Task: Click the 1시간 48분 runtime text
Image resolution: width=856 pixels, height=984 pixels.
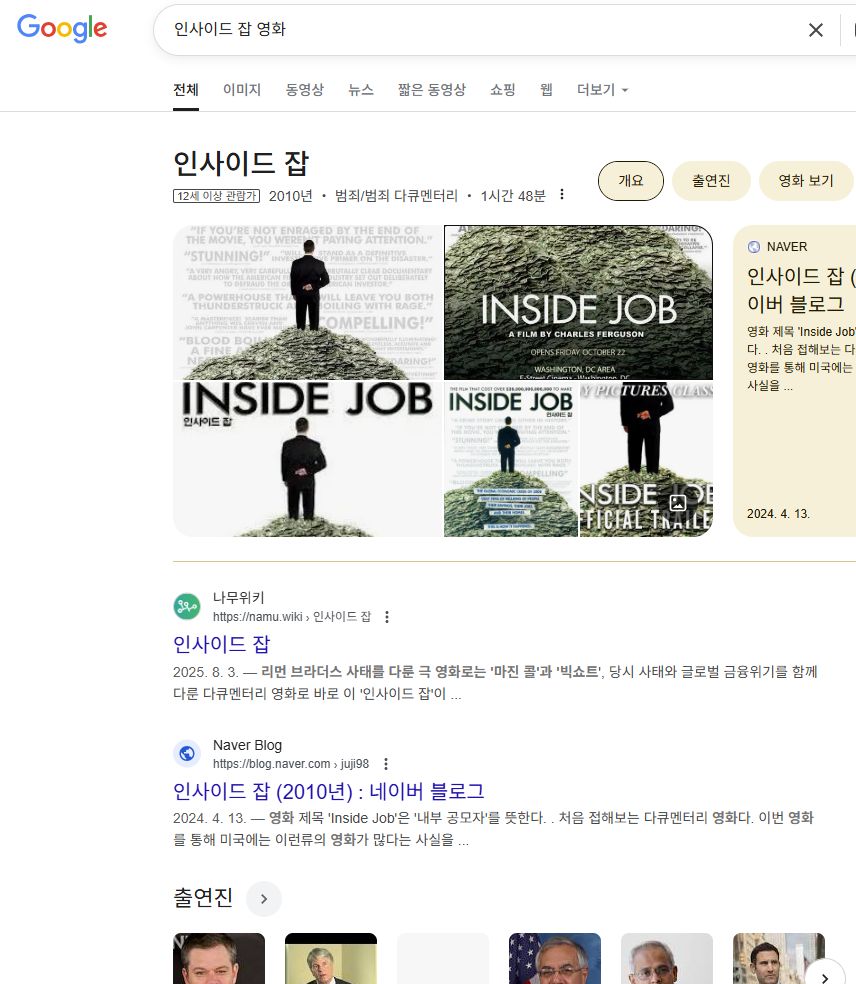Action: tap(513, 196)
